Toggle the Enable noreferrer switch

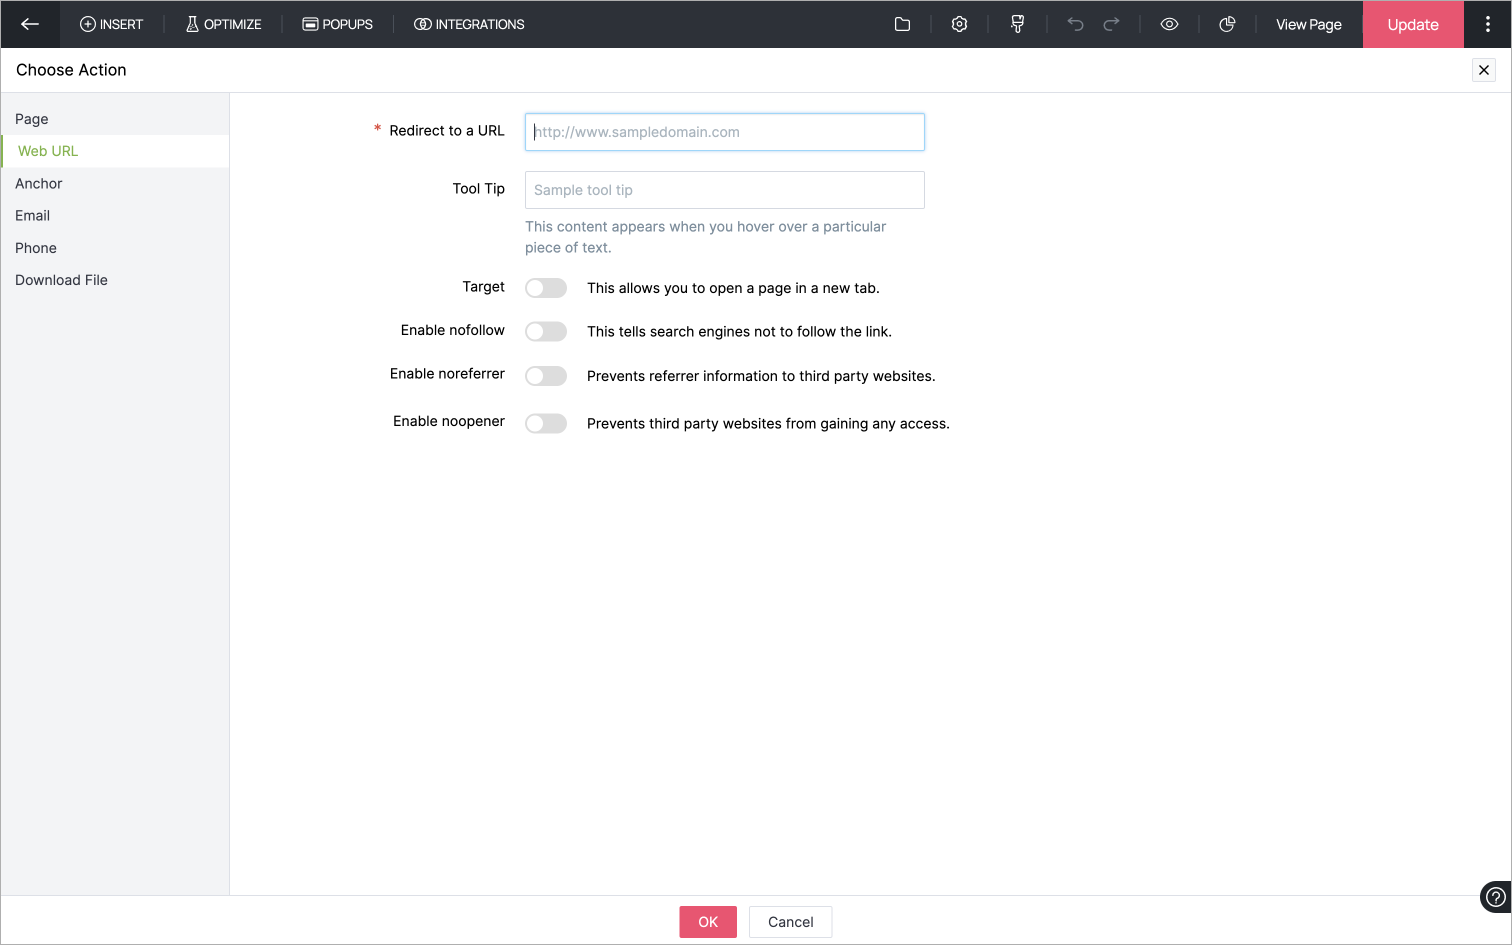(546, 376)
